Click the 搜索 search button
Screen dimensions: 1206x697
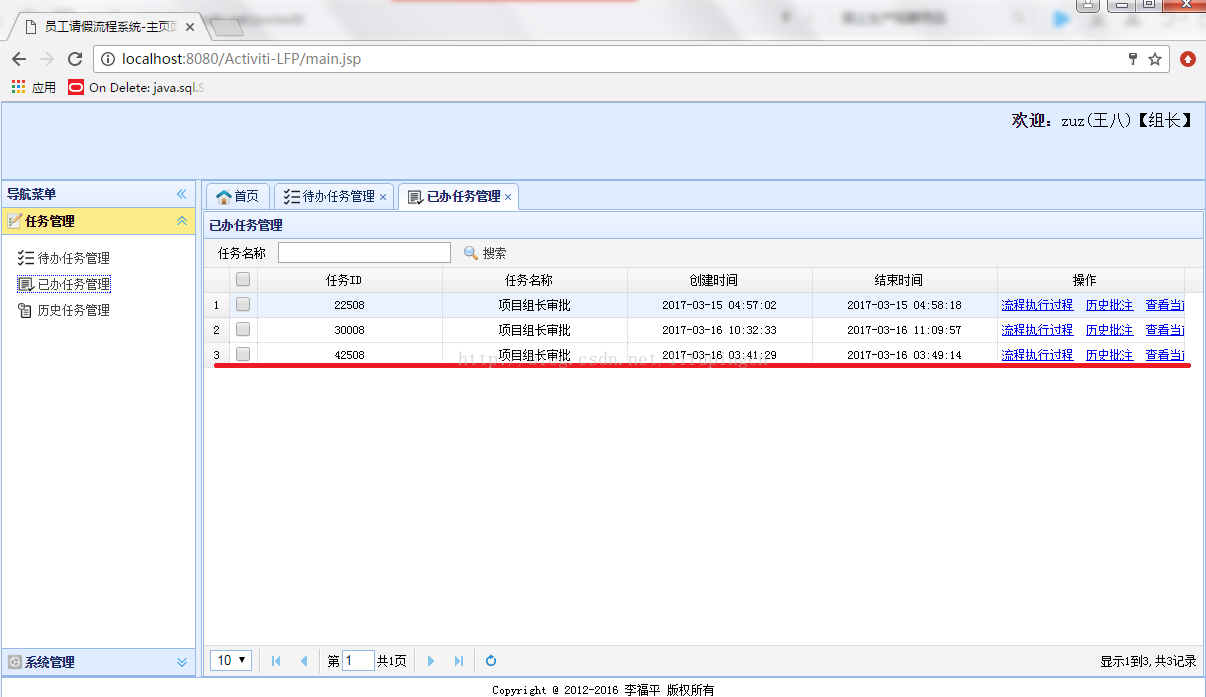point(485,253)
